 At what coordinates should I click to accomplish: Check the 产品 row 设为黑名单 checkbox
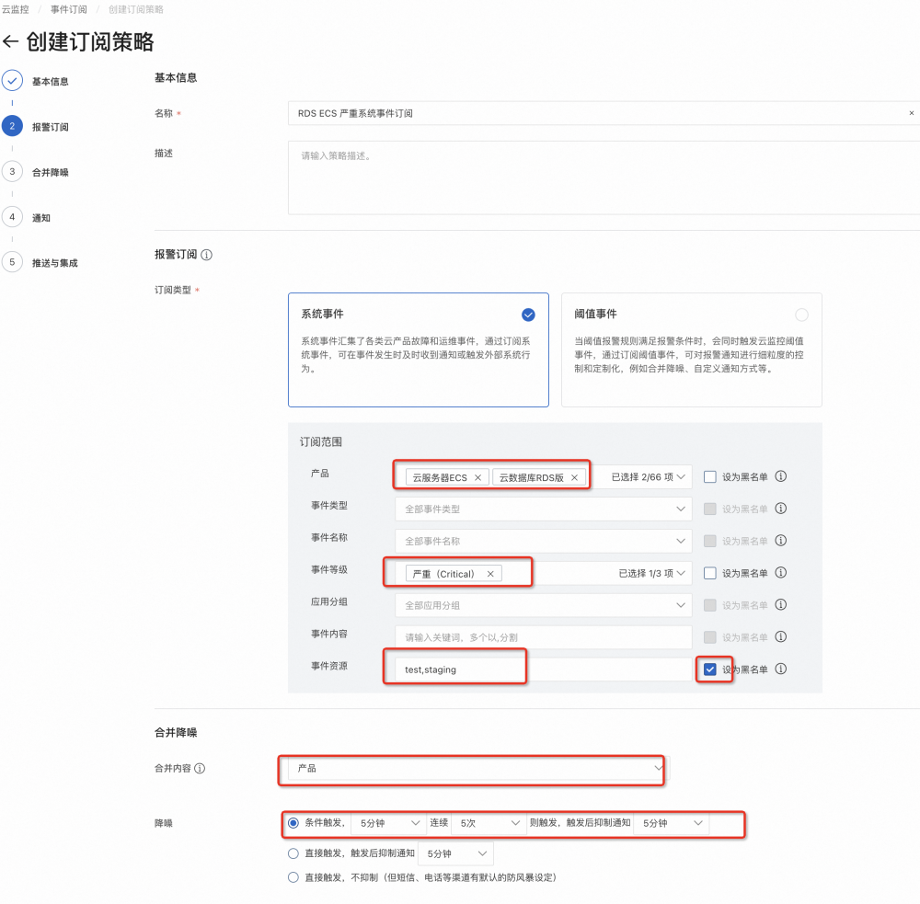(710, 477)
